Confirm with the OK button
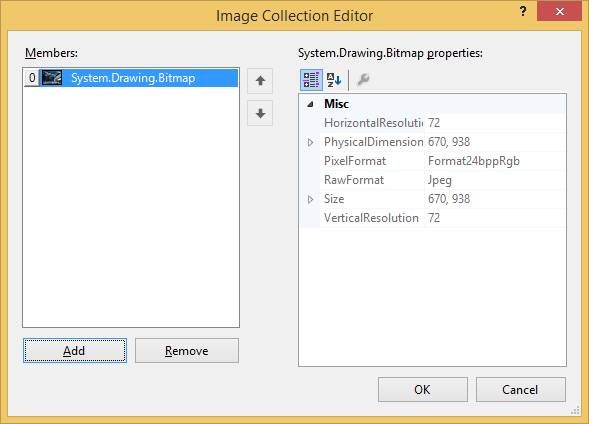Screen dimensions: 589x424 point(423,389)
